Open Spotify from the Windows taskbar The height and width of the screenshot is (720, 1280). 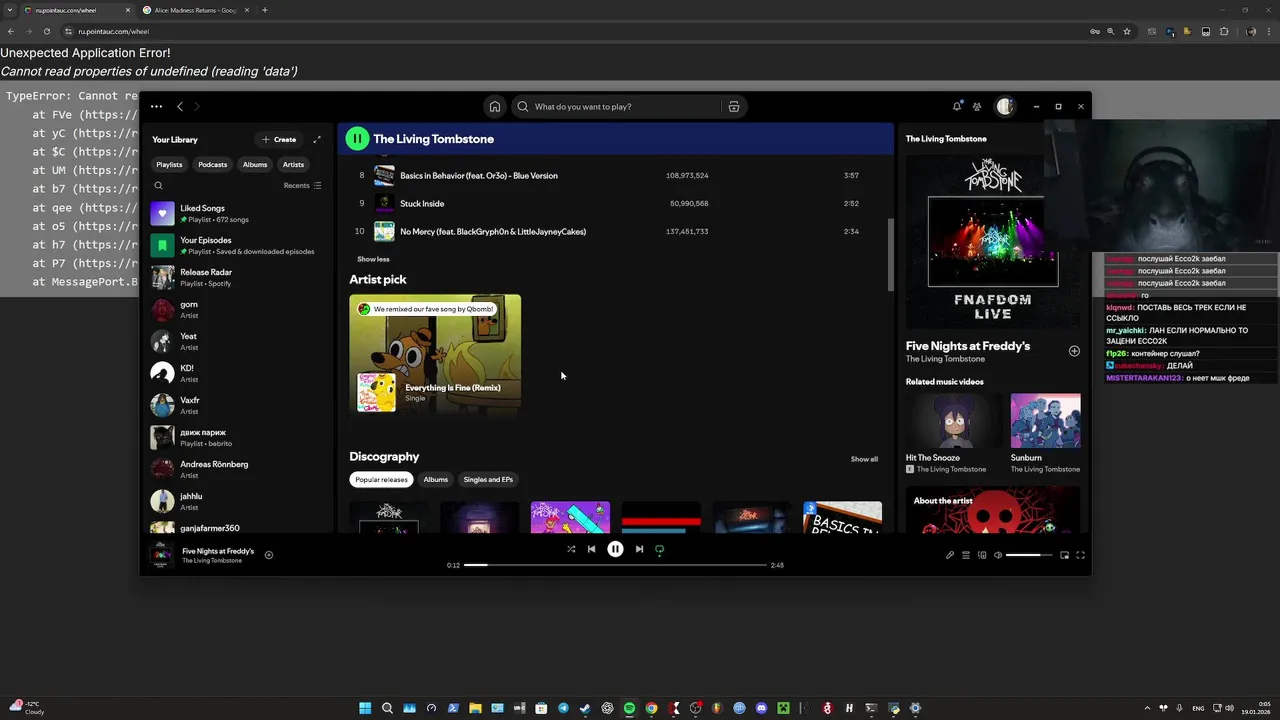tap(629, 708)
